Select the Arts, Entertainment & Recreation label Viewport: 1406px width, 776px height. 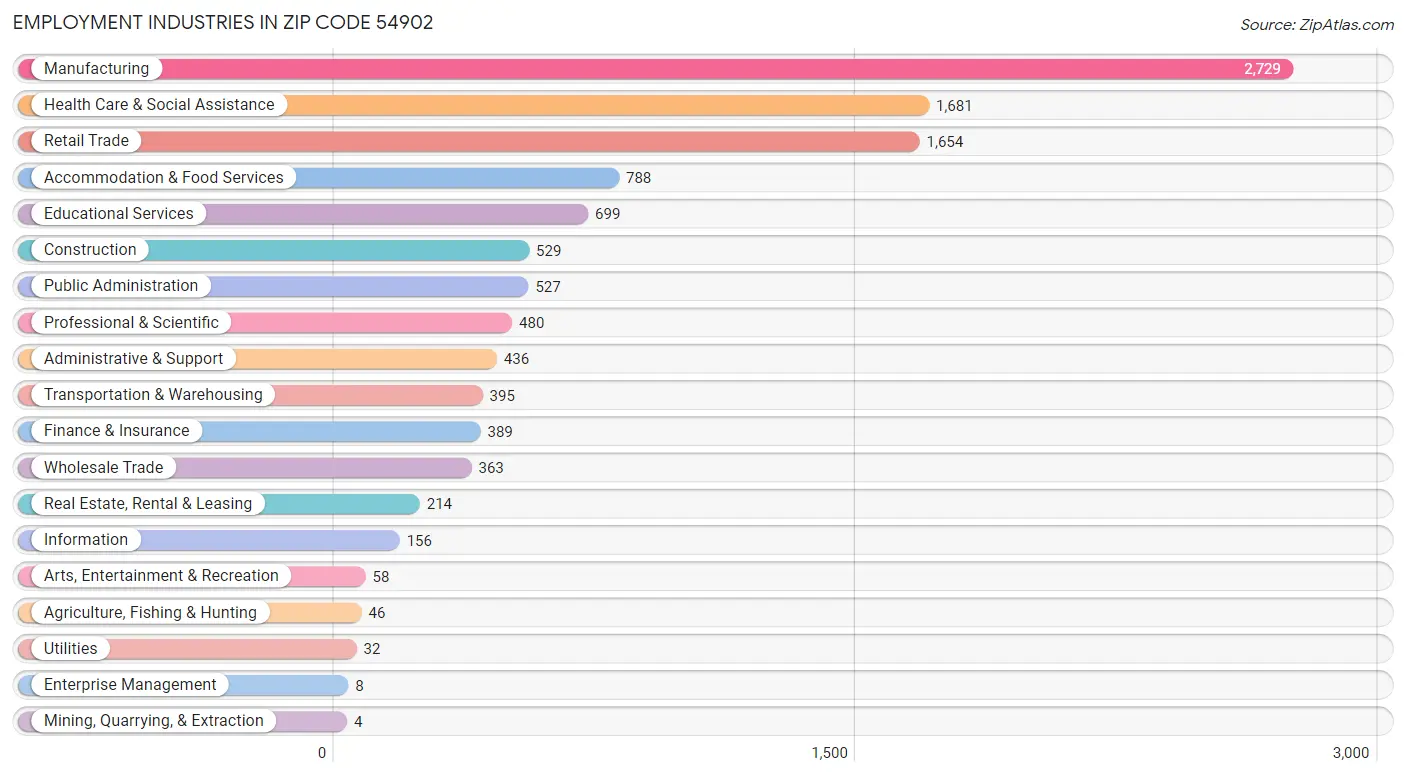(x=161, y=575)
